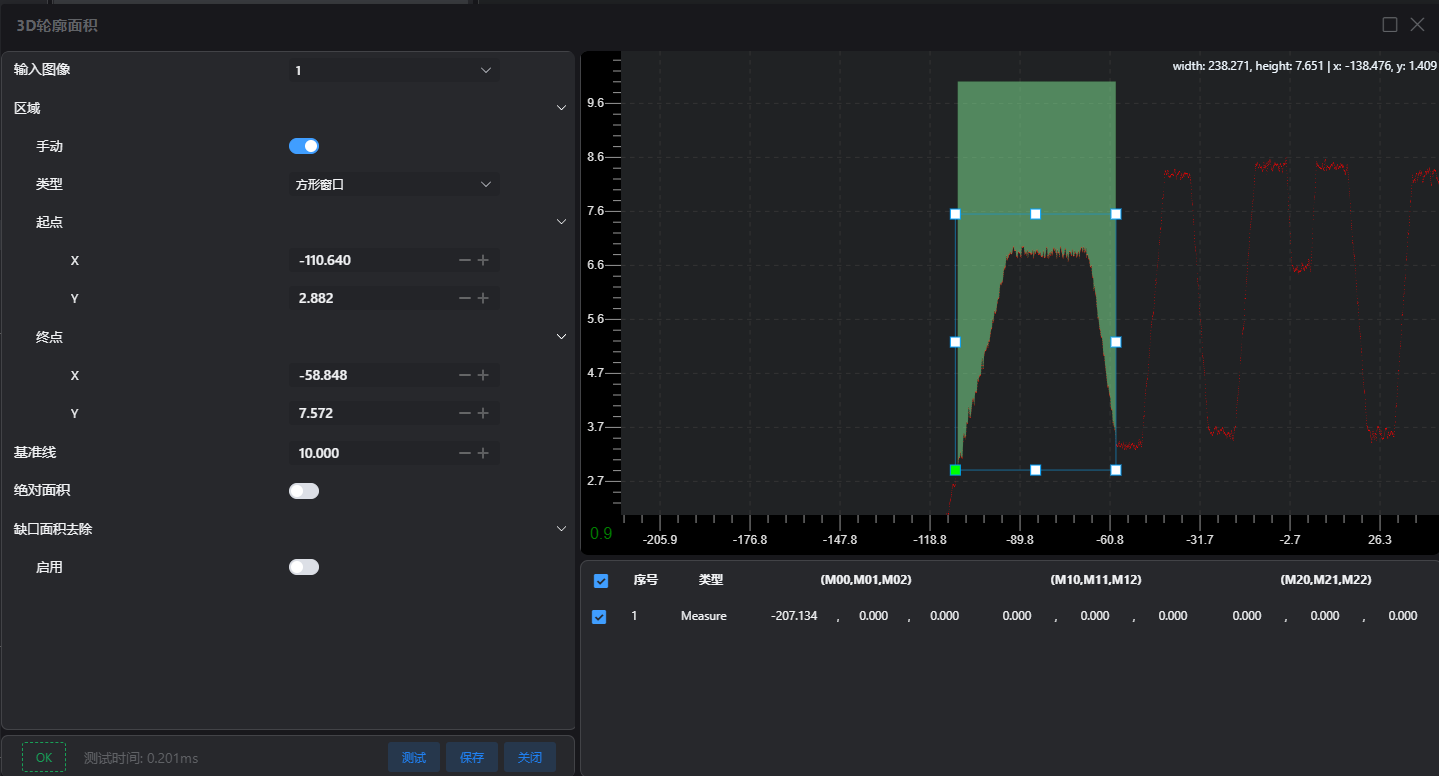Click the 输入图像 label
This screenshot has width=1439, height=776.
click(42, 70)
